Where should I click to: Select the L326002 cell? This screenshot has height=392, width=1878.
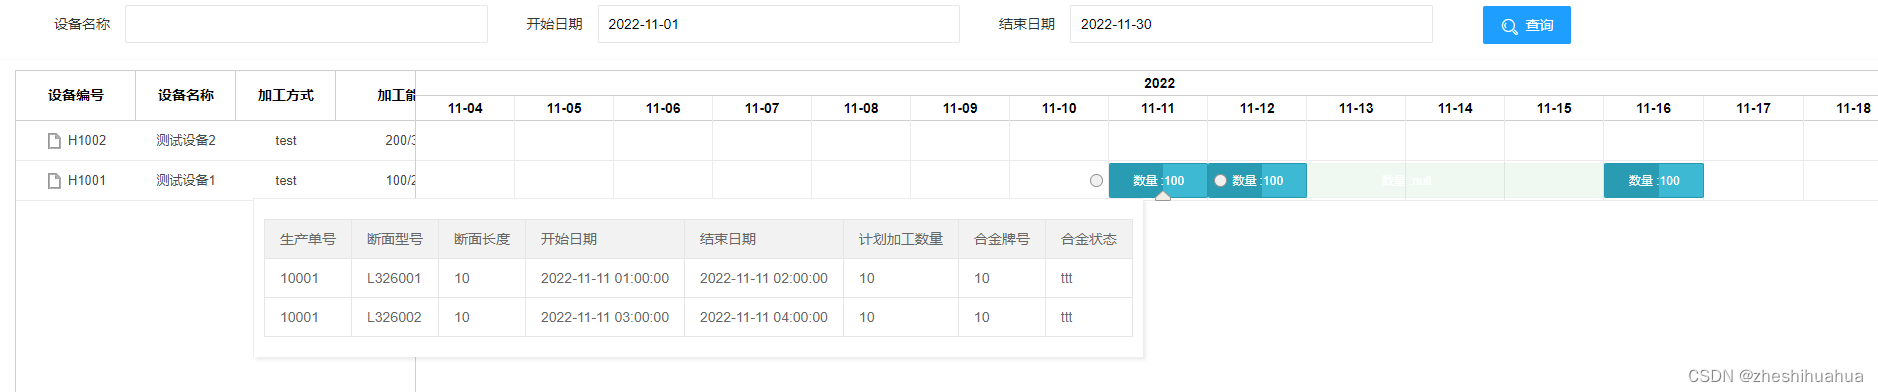394,318
